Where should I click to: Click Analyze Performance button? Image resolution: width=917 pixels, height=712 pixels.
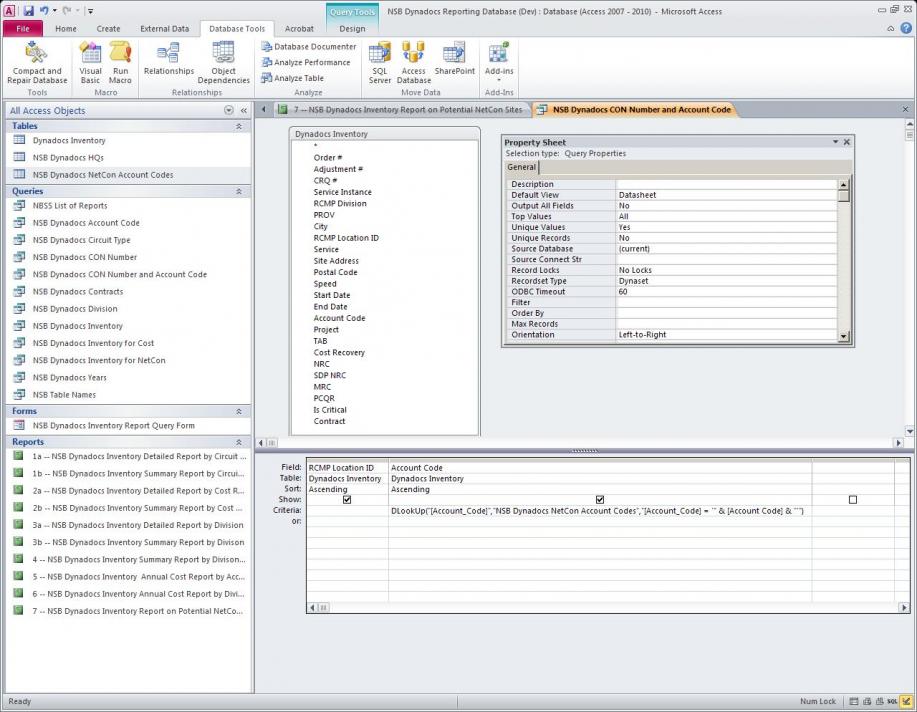tap(306, 62)
